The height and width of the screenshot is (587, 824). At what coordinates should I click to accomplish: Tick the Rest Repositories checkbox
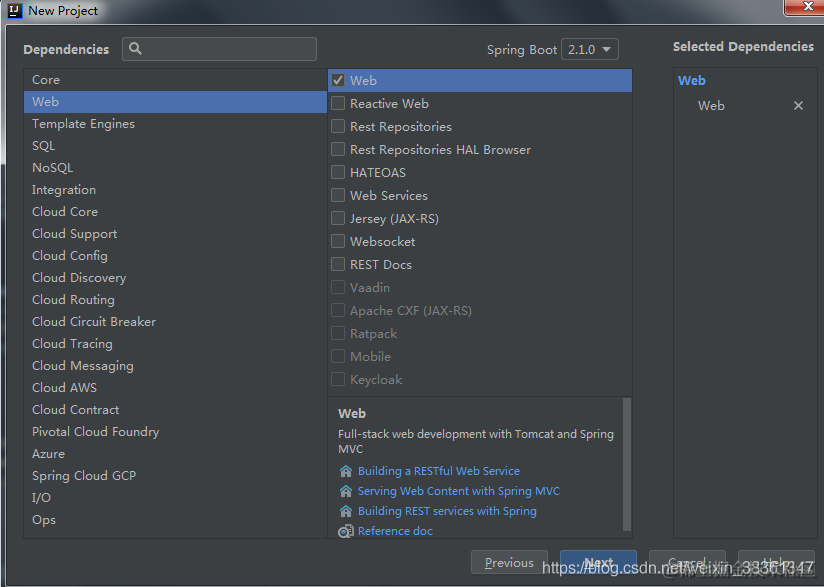338,127
